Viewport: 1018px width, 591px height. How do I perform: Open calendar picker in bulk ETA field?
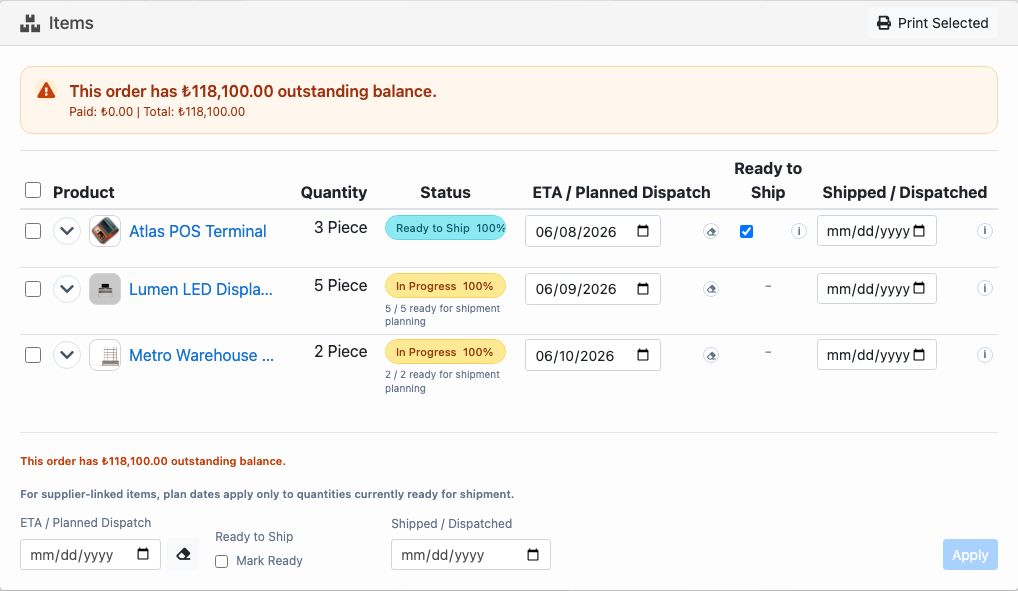click(x=143, y=555)
